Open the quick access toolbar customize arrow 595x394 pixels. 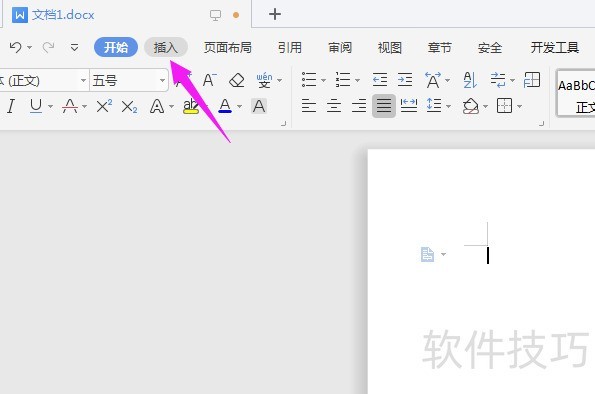(74, 48)
